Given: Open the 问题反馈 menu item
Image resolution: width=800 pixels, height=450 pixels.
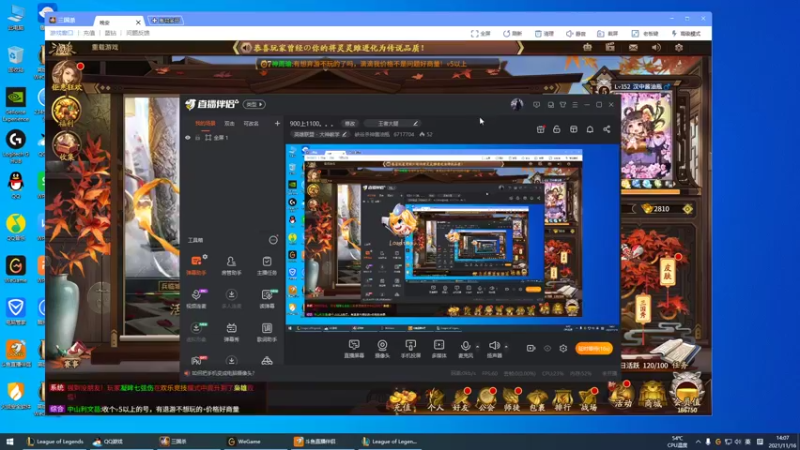Looking at the screenshot, I should [138, 33].
